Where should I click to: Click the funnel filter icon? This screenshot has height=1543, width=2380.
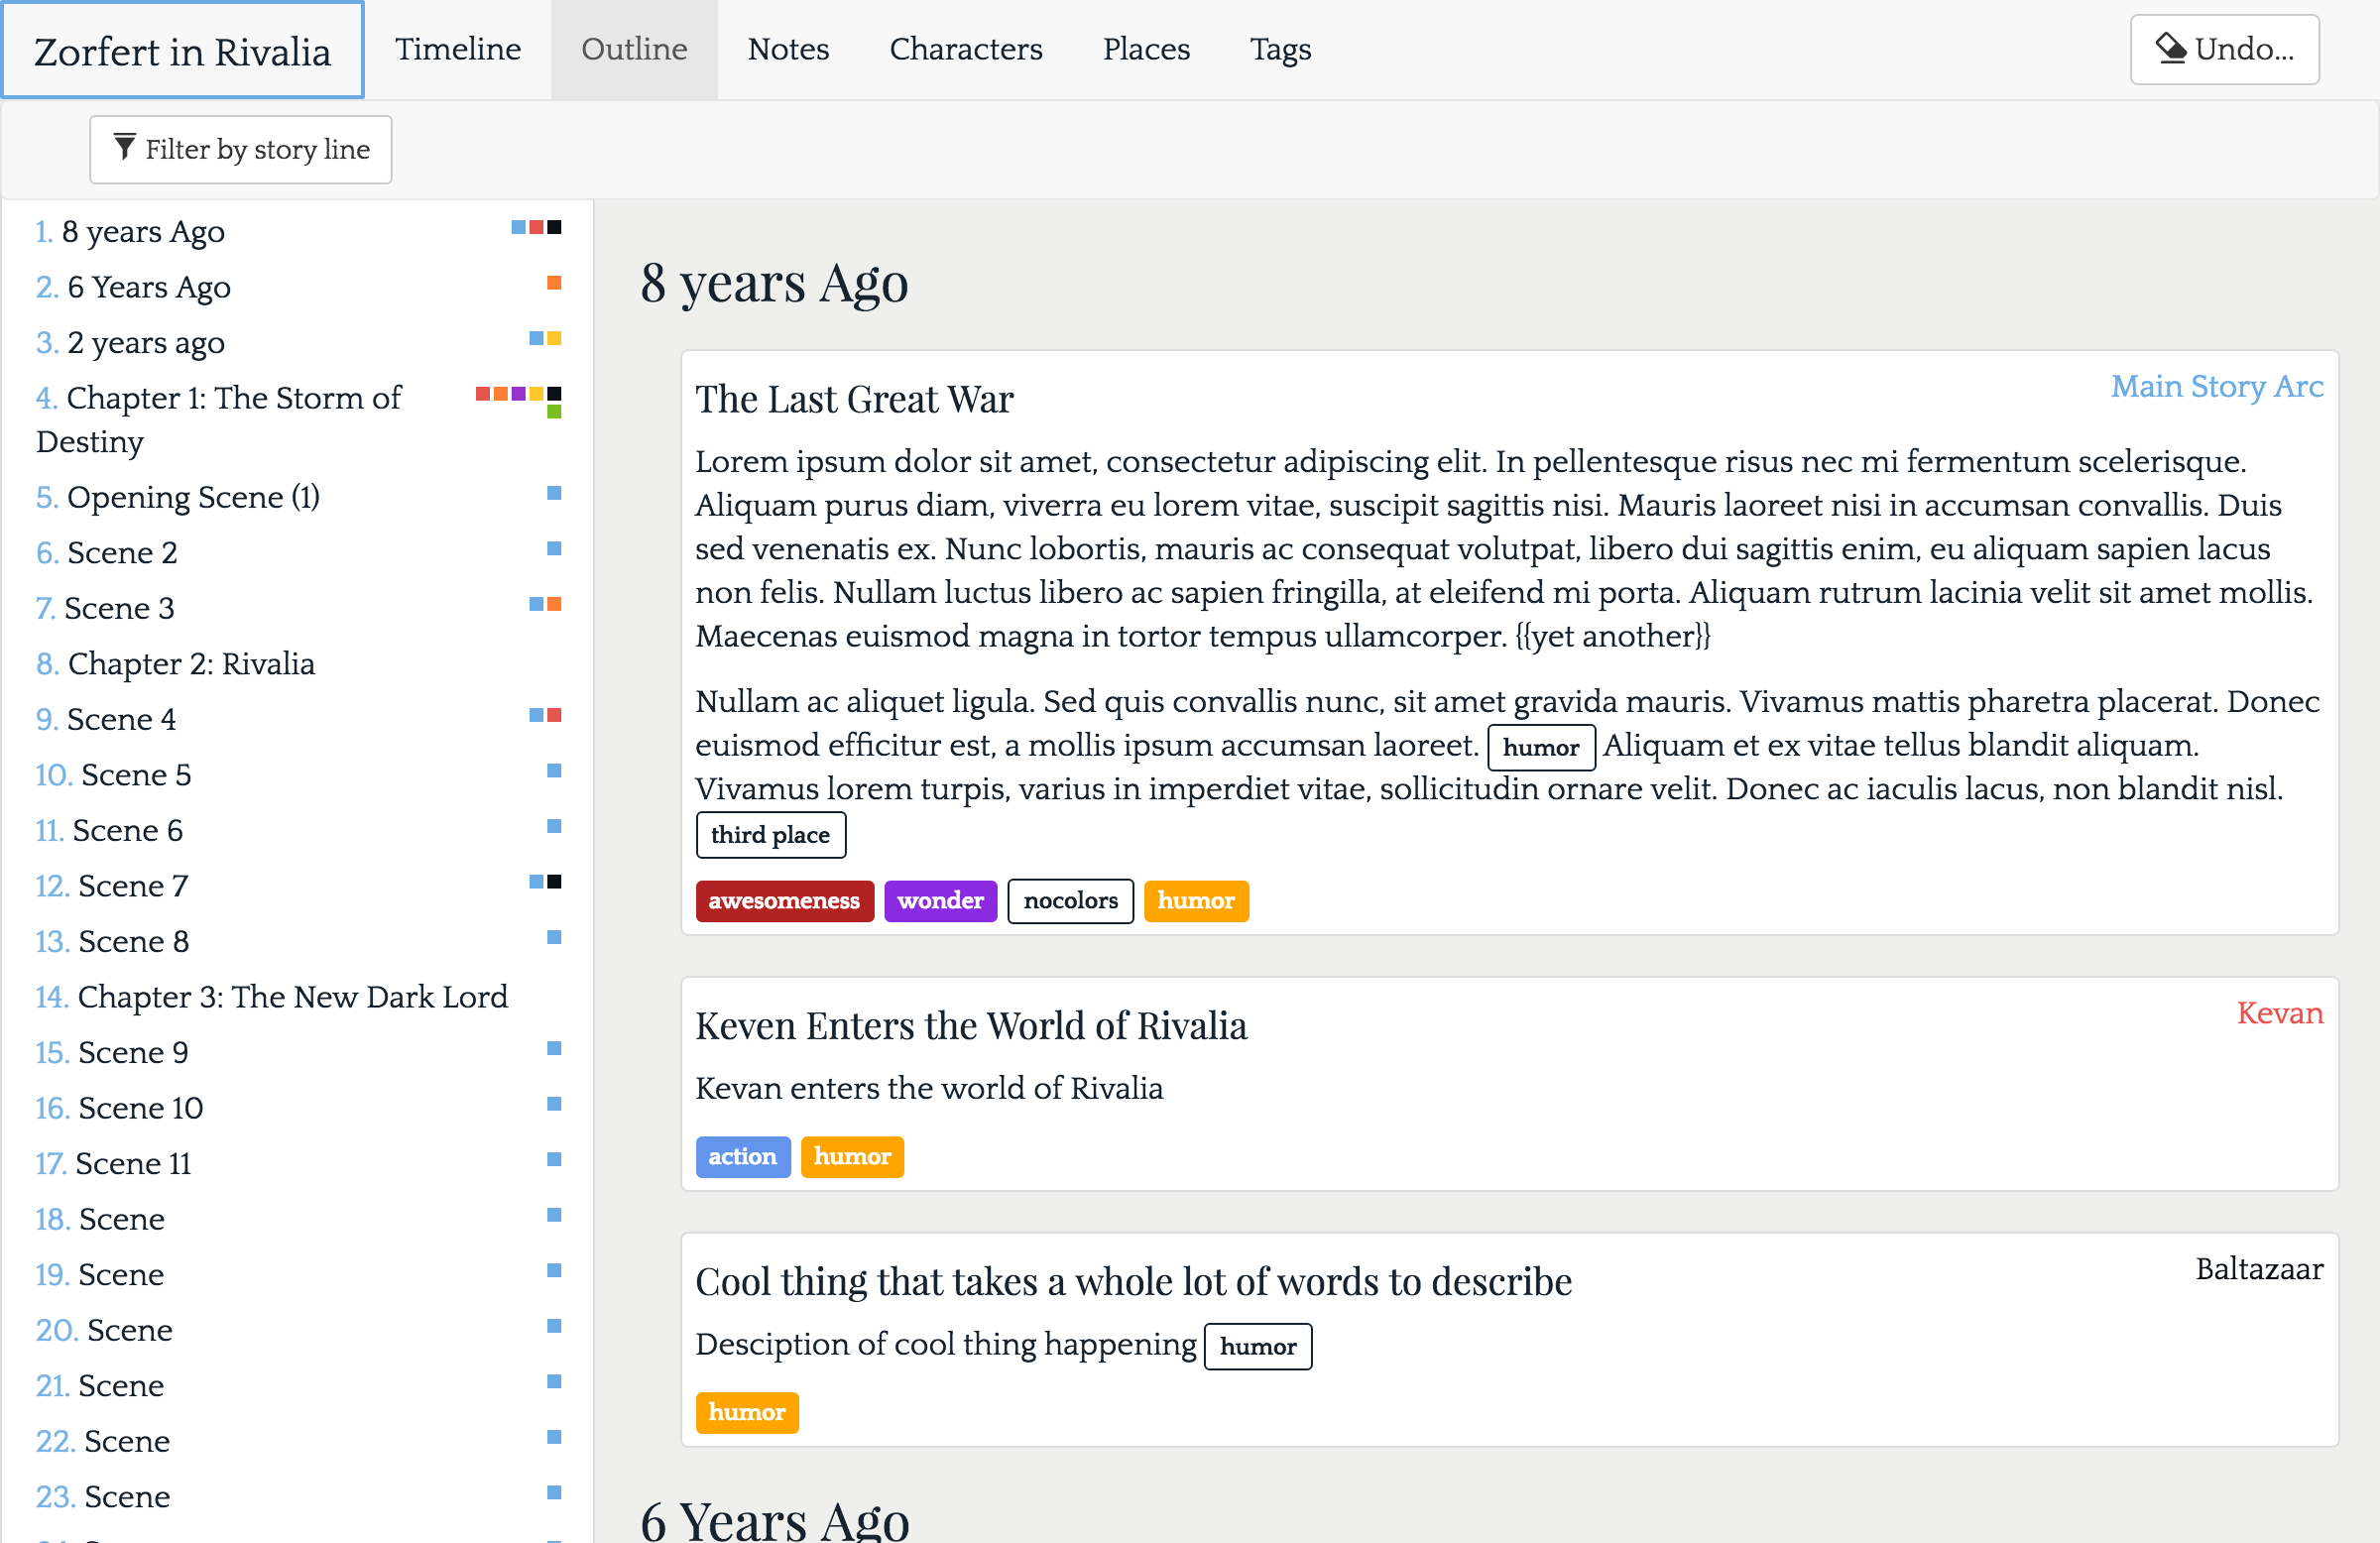click(x=124, y=148)
